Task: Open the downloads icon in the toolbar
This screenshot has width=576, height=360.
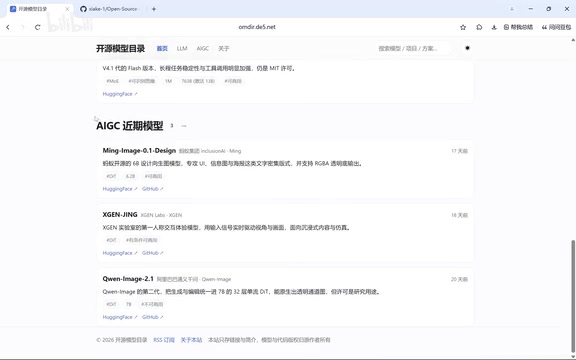Action: coord(494,27)
